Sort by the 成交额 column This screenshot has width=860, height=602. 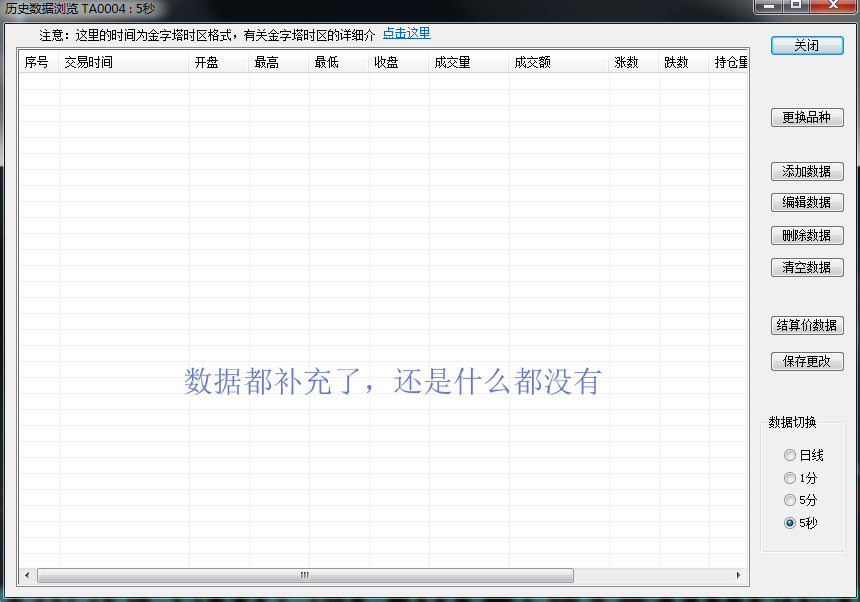559,63
